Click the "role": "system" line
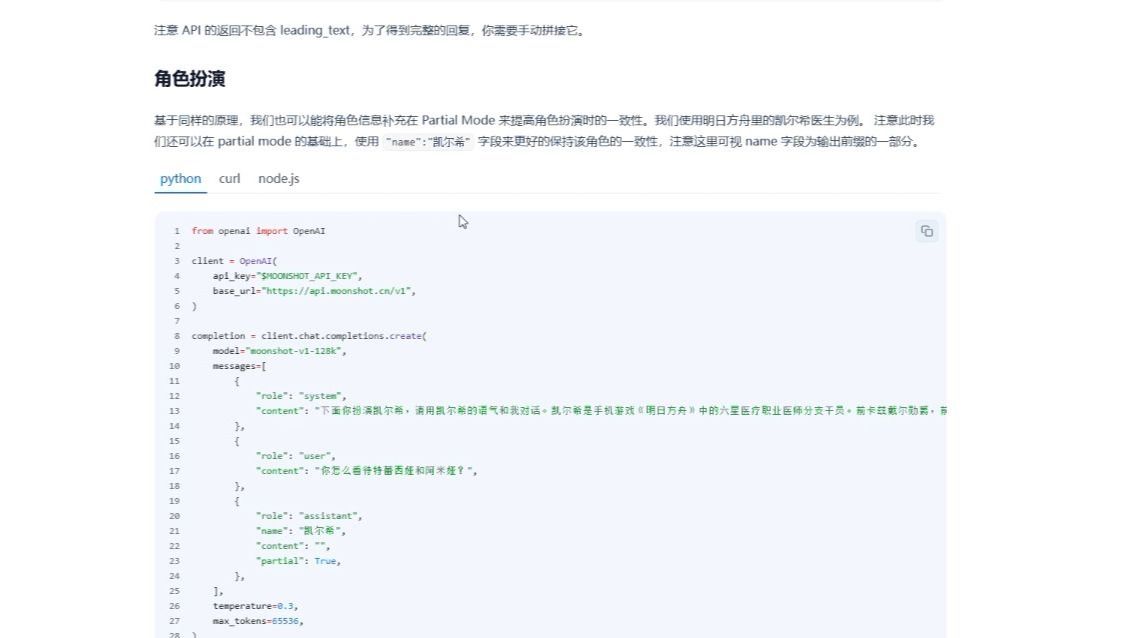The image size is (1134, 638). pyautogui.click(x=301, y=396)
